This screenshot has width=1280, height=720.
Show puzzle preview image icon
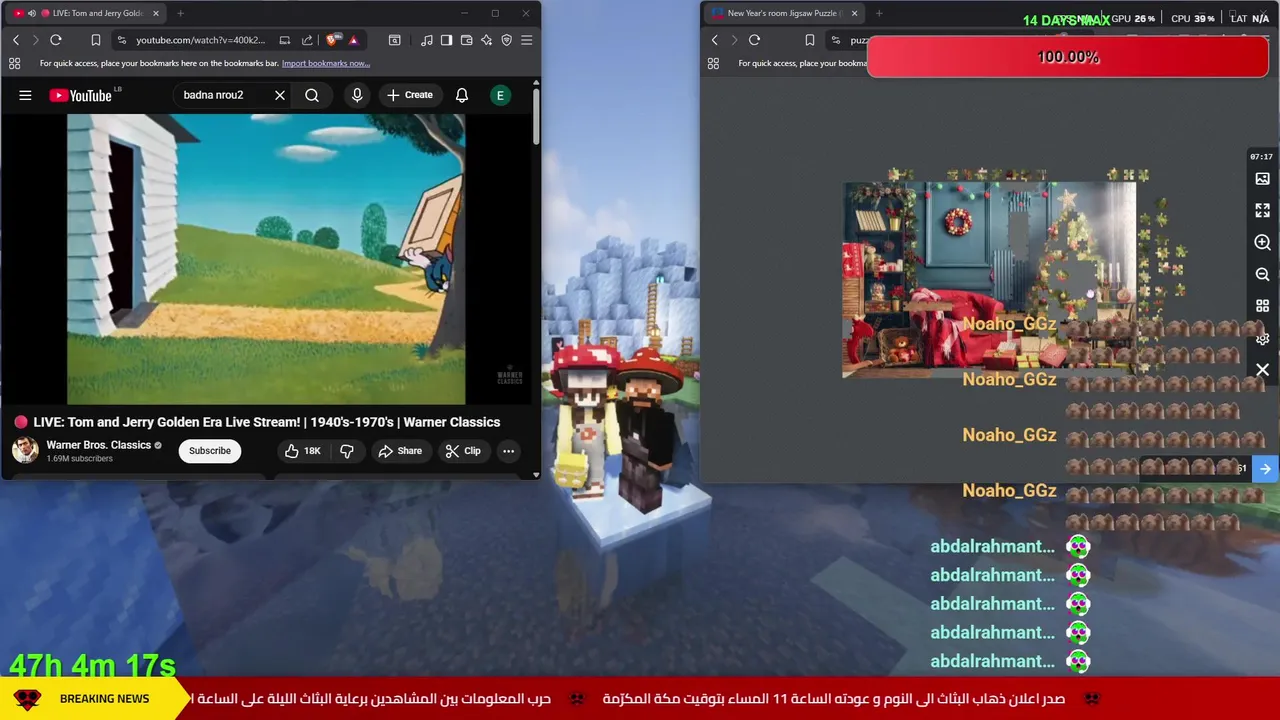1262,179
